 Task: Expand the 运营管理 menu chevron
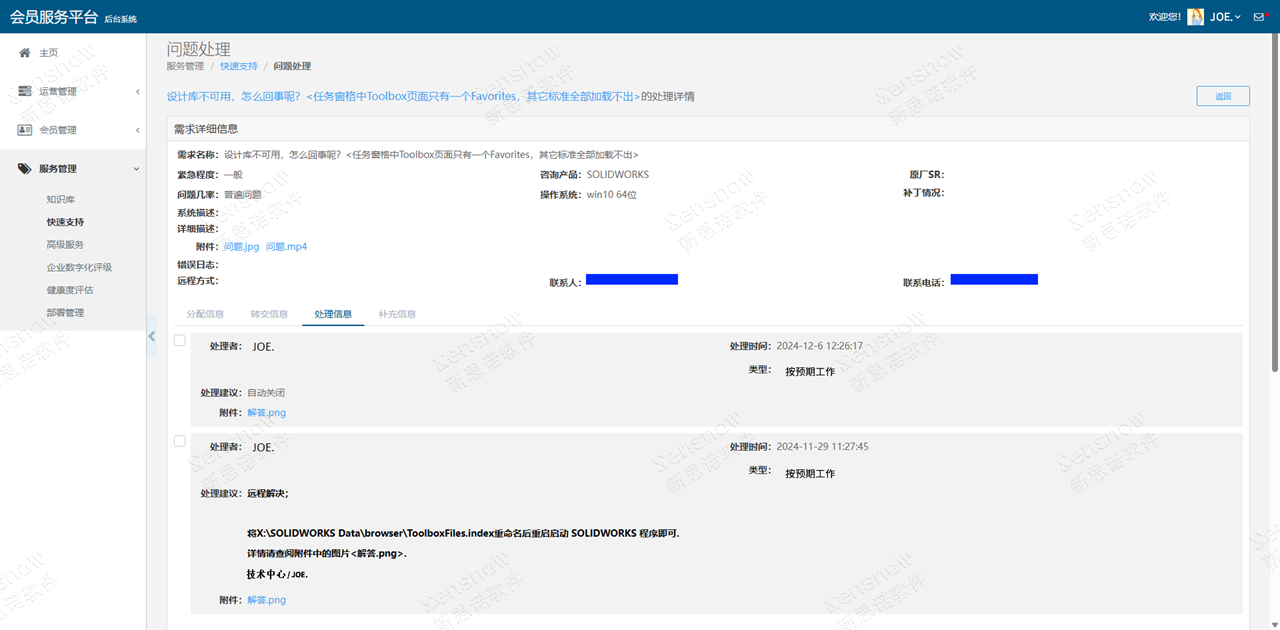pos(137,92)
